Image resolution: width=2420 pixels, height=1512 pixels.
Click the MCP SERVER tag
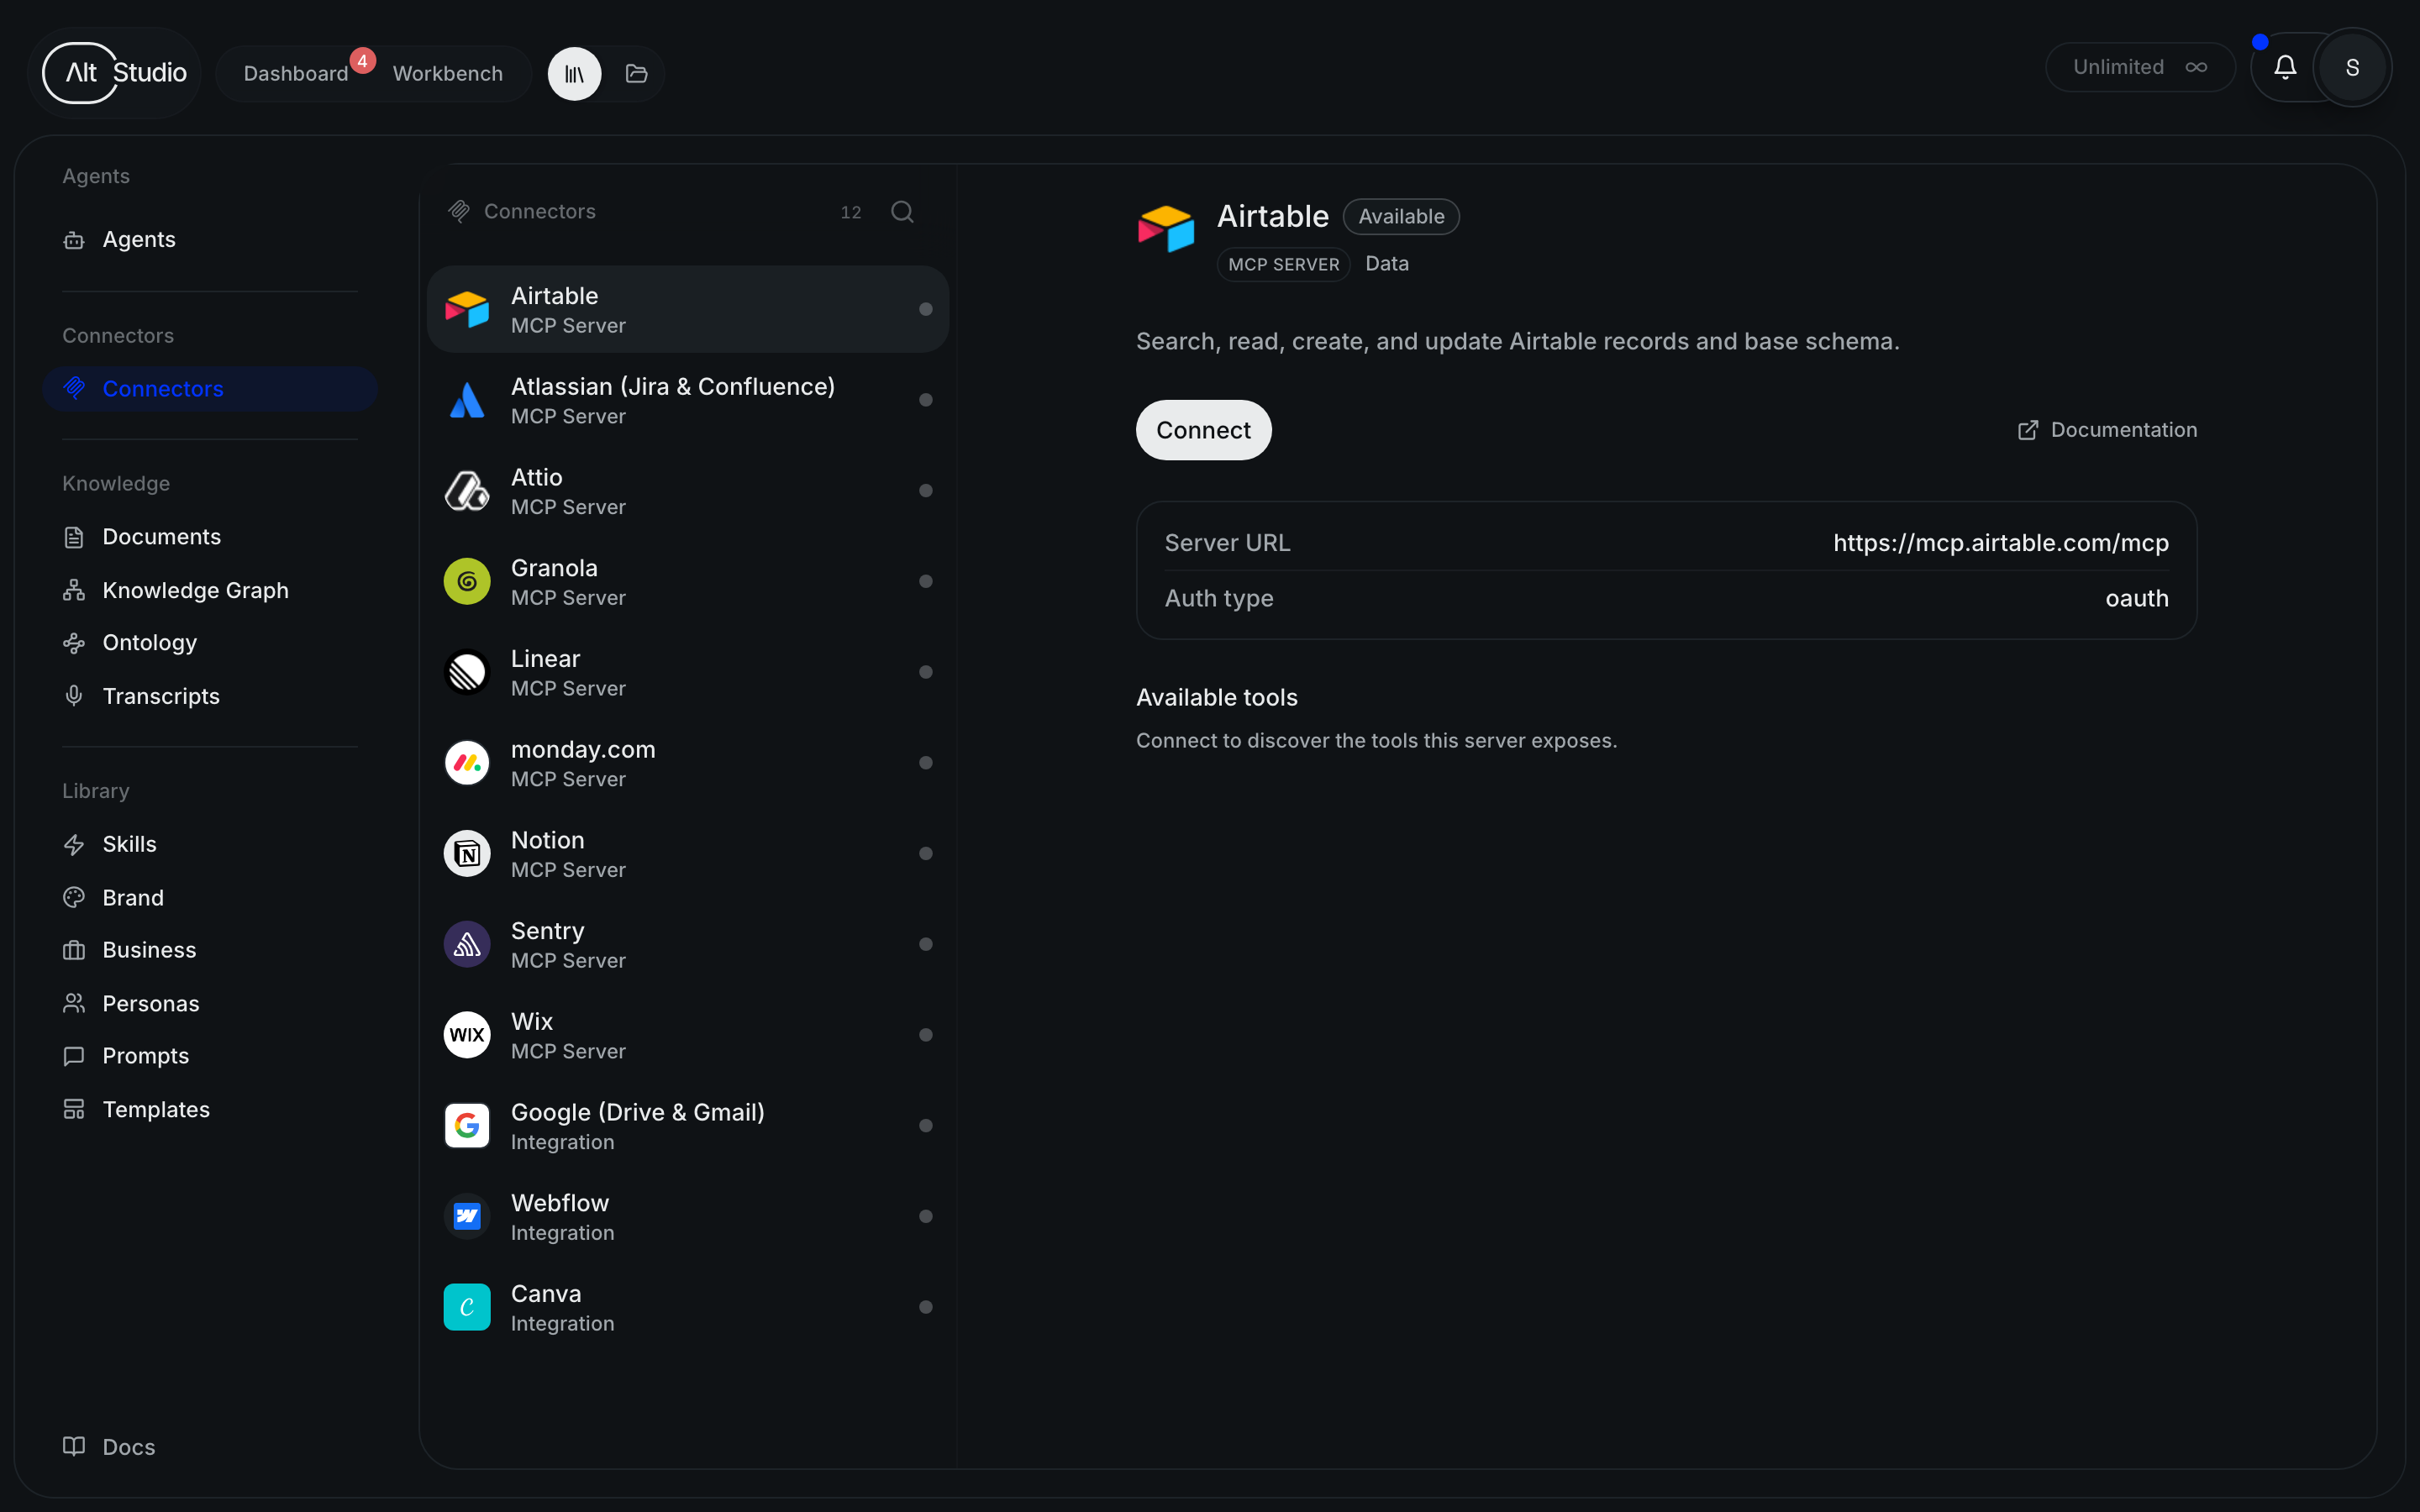[x=1284, y=265]
